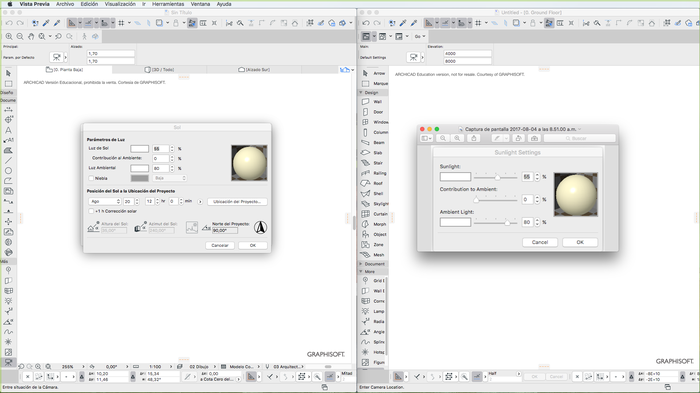Image resolution: width=700 pixels, height=393 pixels.
Task: Select the Door tool in right toolbox
Action: coord(373,112)
